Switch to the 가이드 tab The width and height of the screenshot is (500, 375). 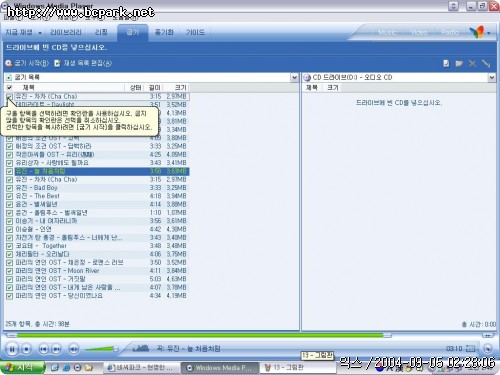195,32
